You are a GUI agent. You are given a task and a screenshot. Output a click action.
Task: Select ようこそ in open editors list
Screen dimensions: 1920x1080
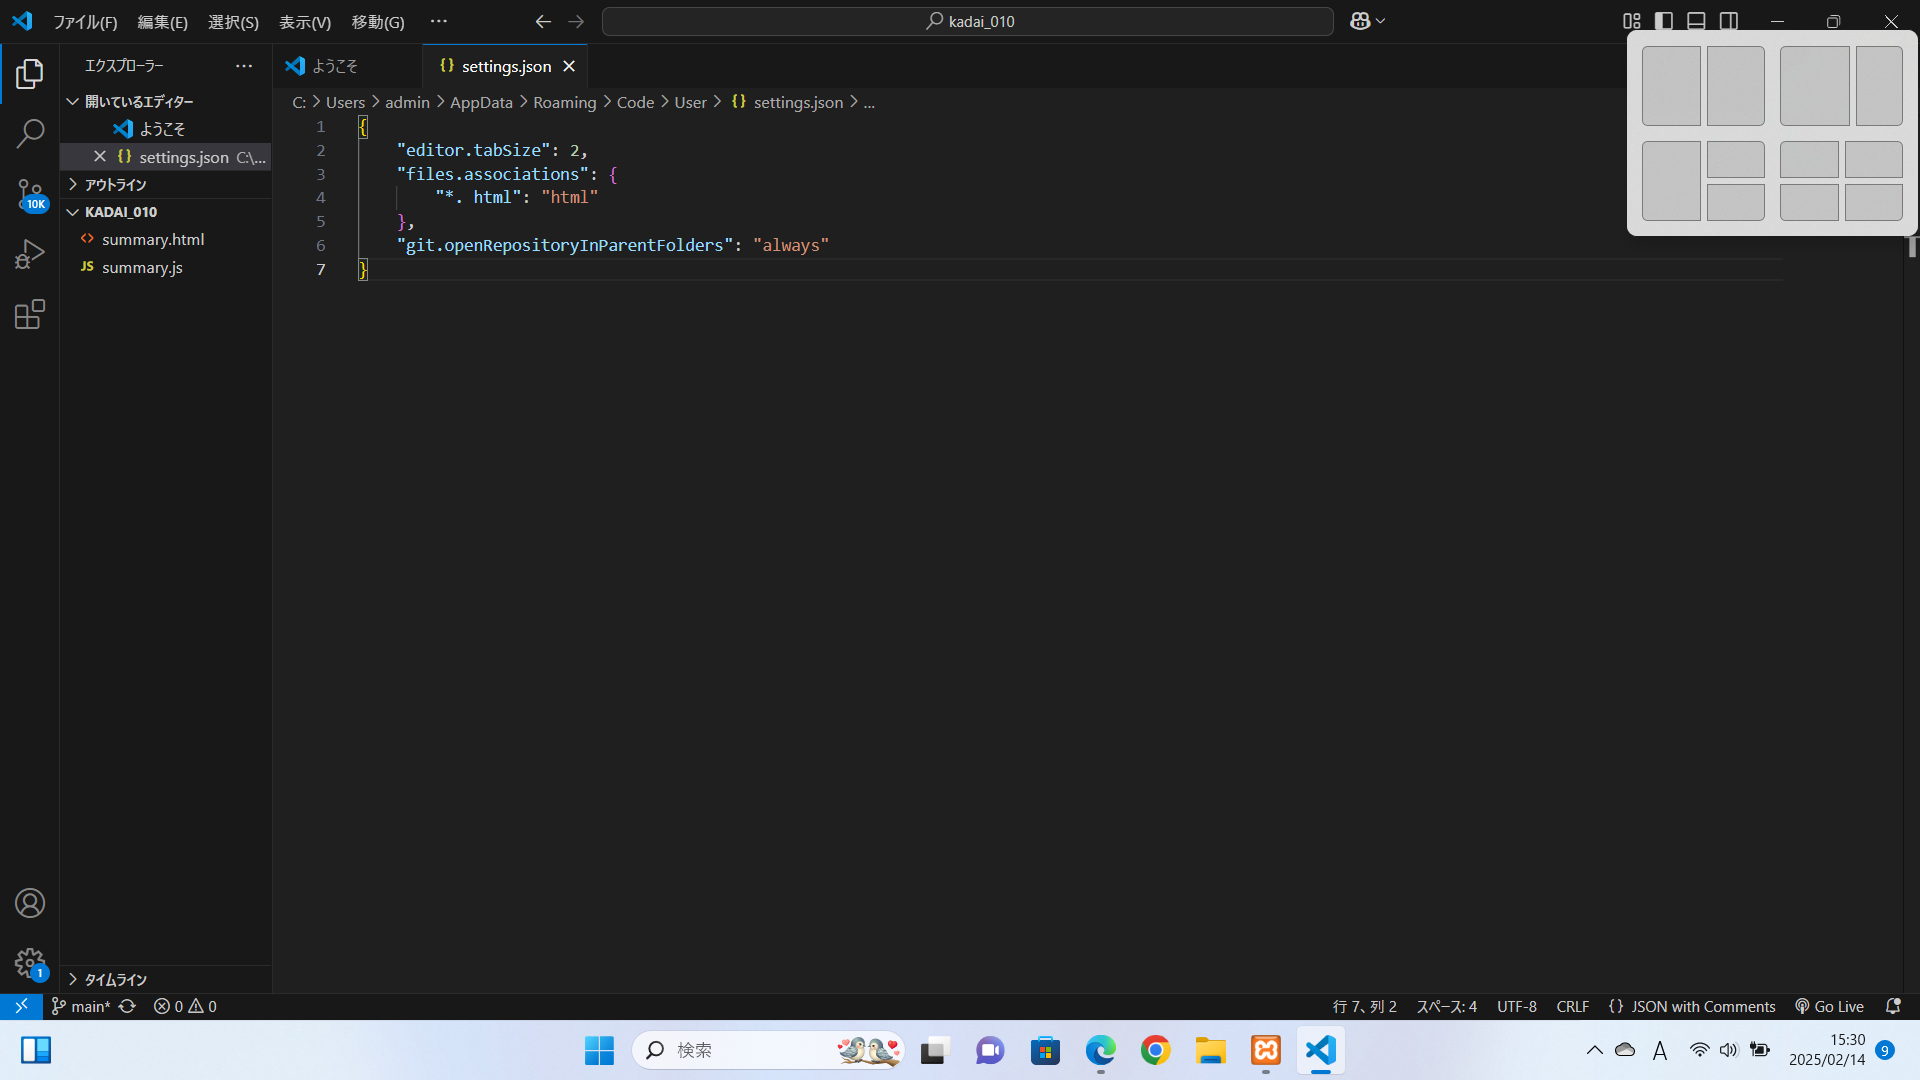pyautogui.click(x=166, y=129)
